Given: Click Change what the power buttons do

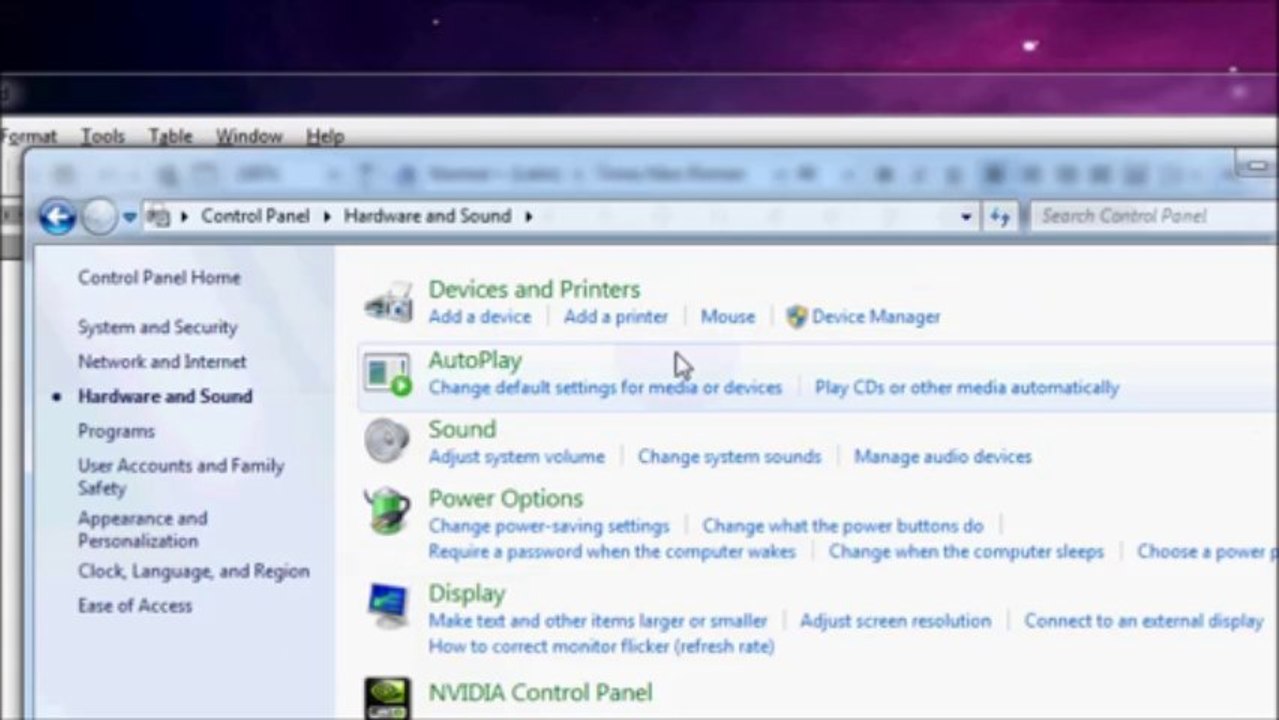Looking at the screenshot, I should [843, 526].
